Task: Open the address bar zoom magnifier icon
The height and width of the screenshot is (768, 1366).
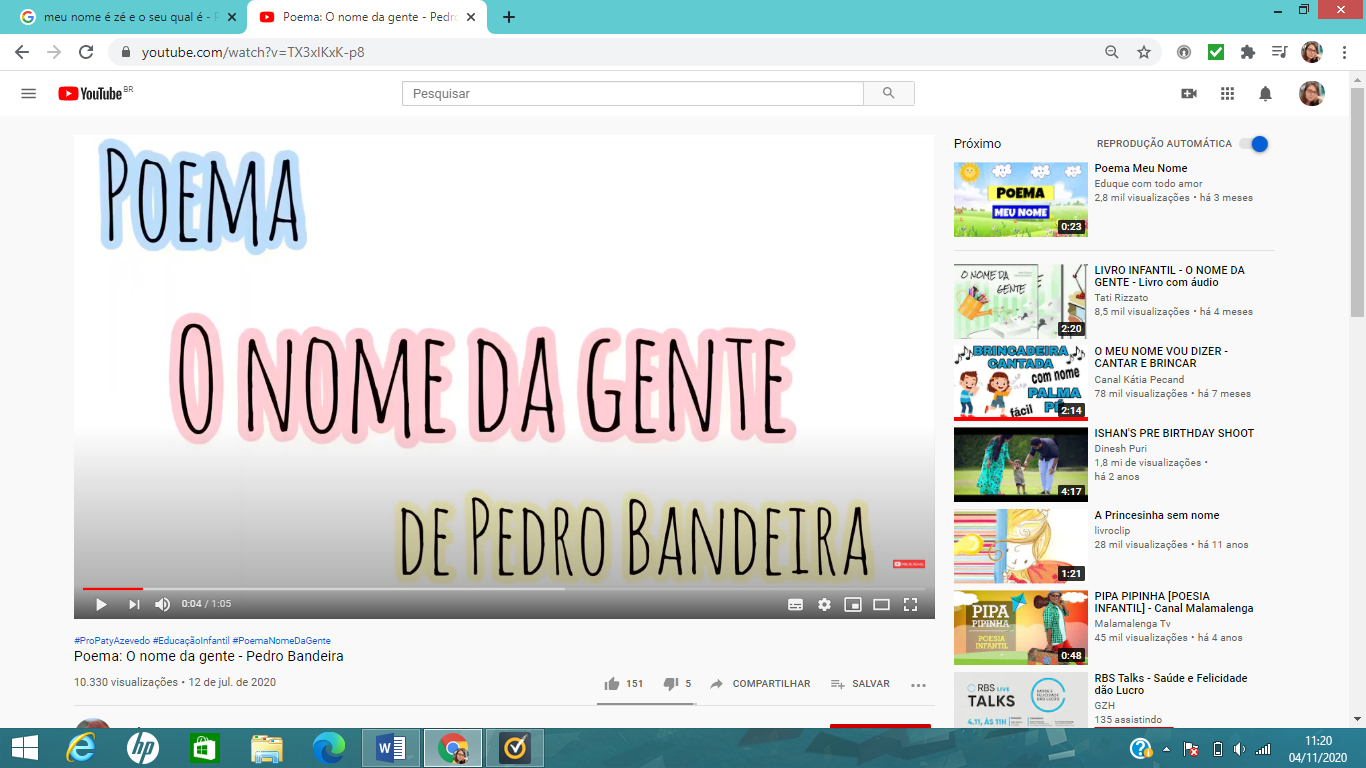Action: tap(1112, 52)
